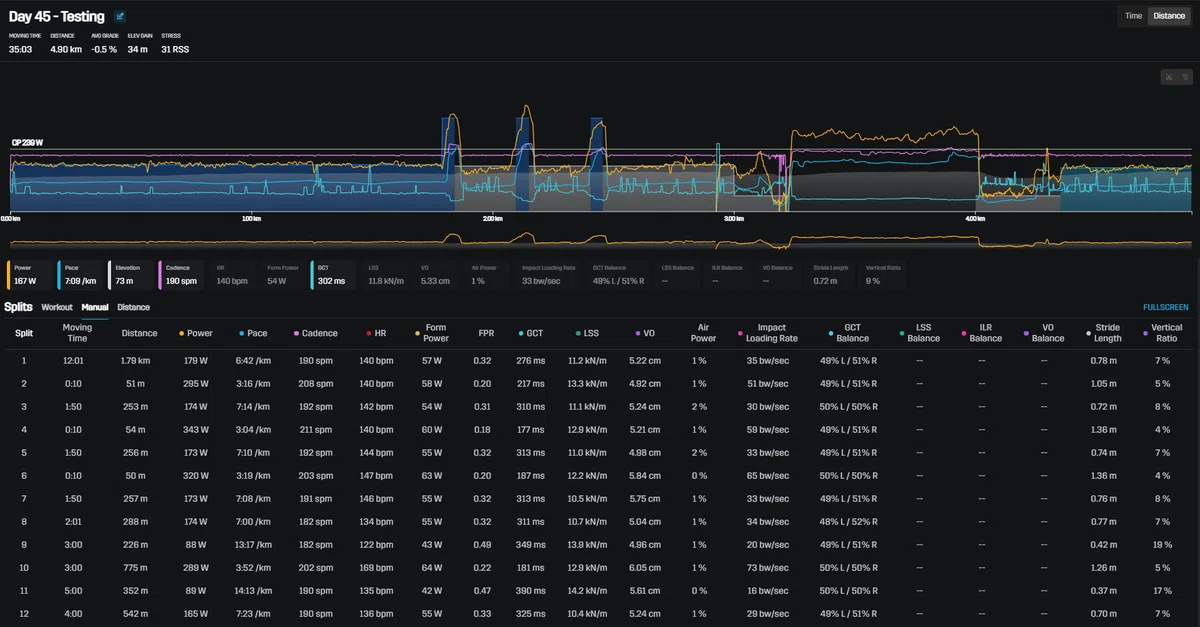This screenshot has width=1200, height=627.
Task: Enable the Impact Loading Rate chip
Action: coord(548,275)
